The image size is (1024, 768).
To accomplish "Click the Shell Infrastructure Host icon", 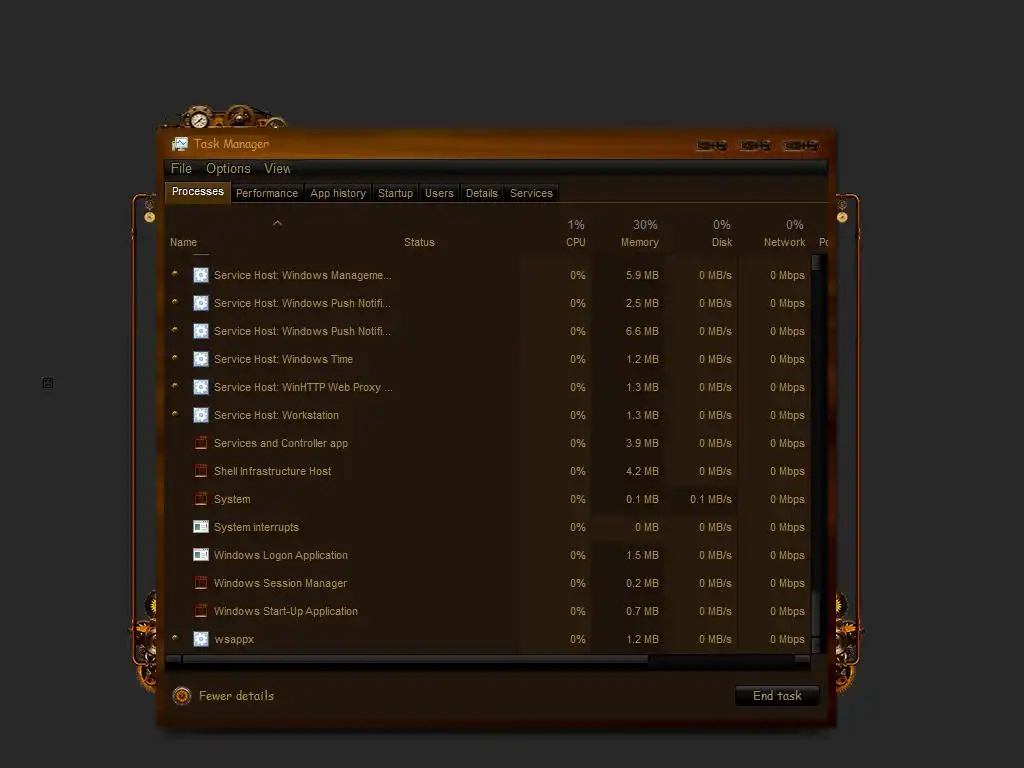I will coord(200,471).
